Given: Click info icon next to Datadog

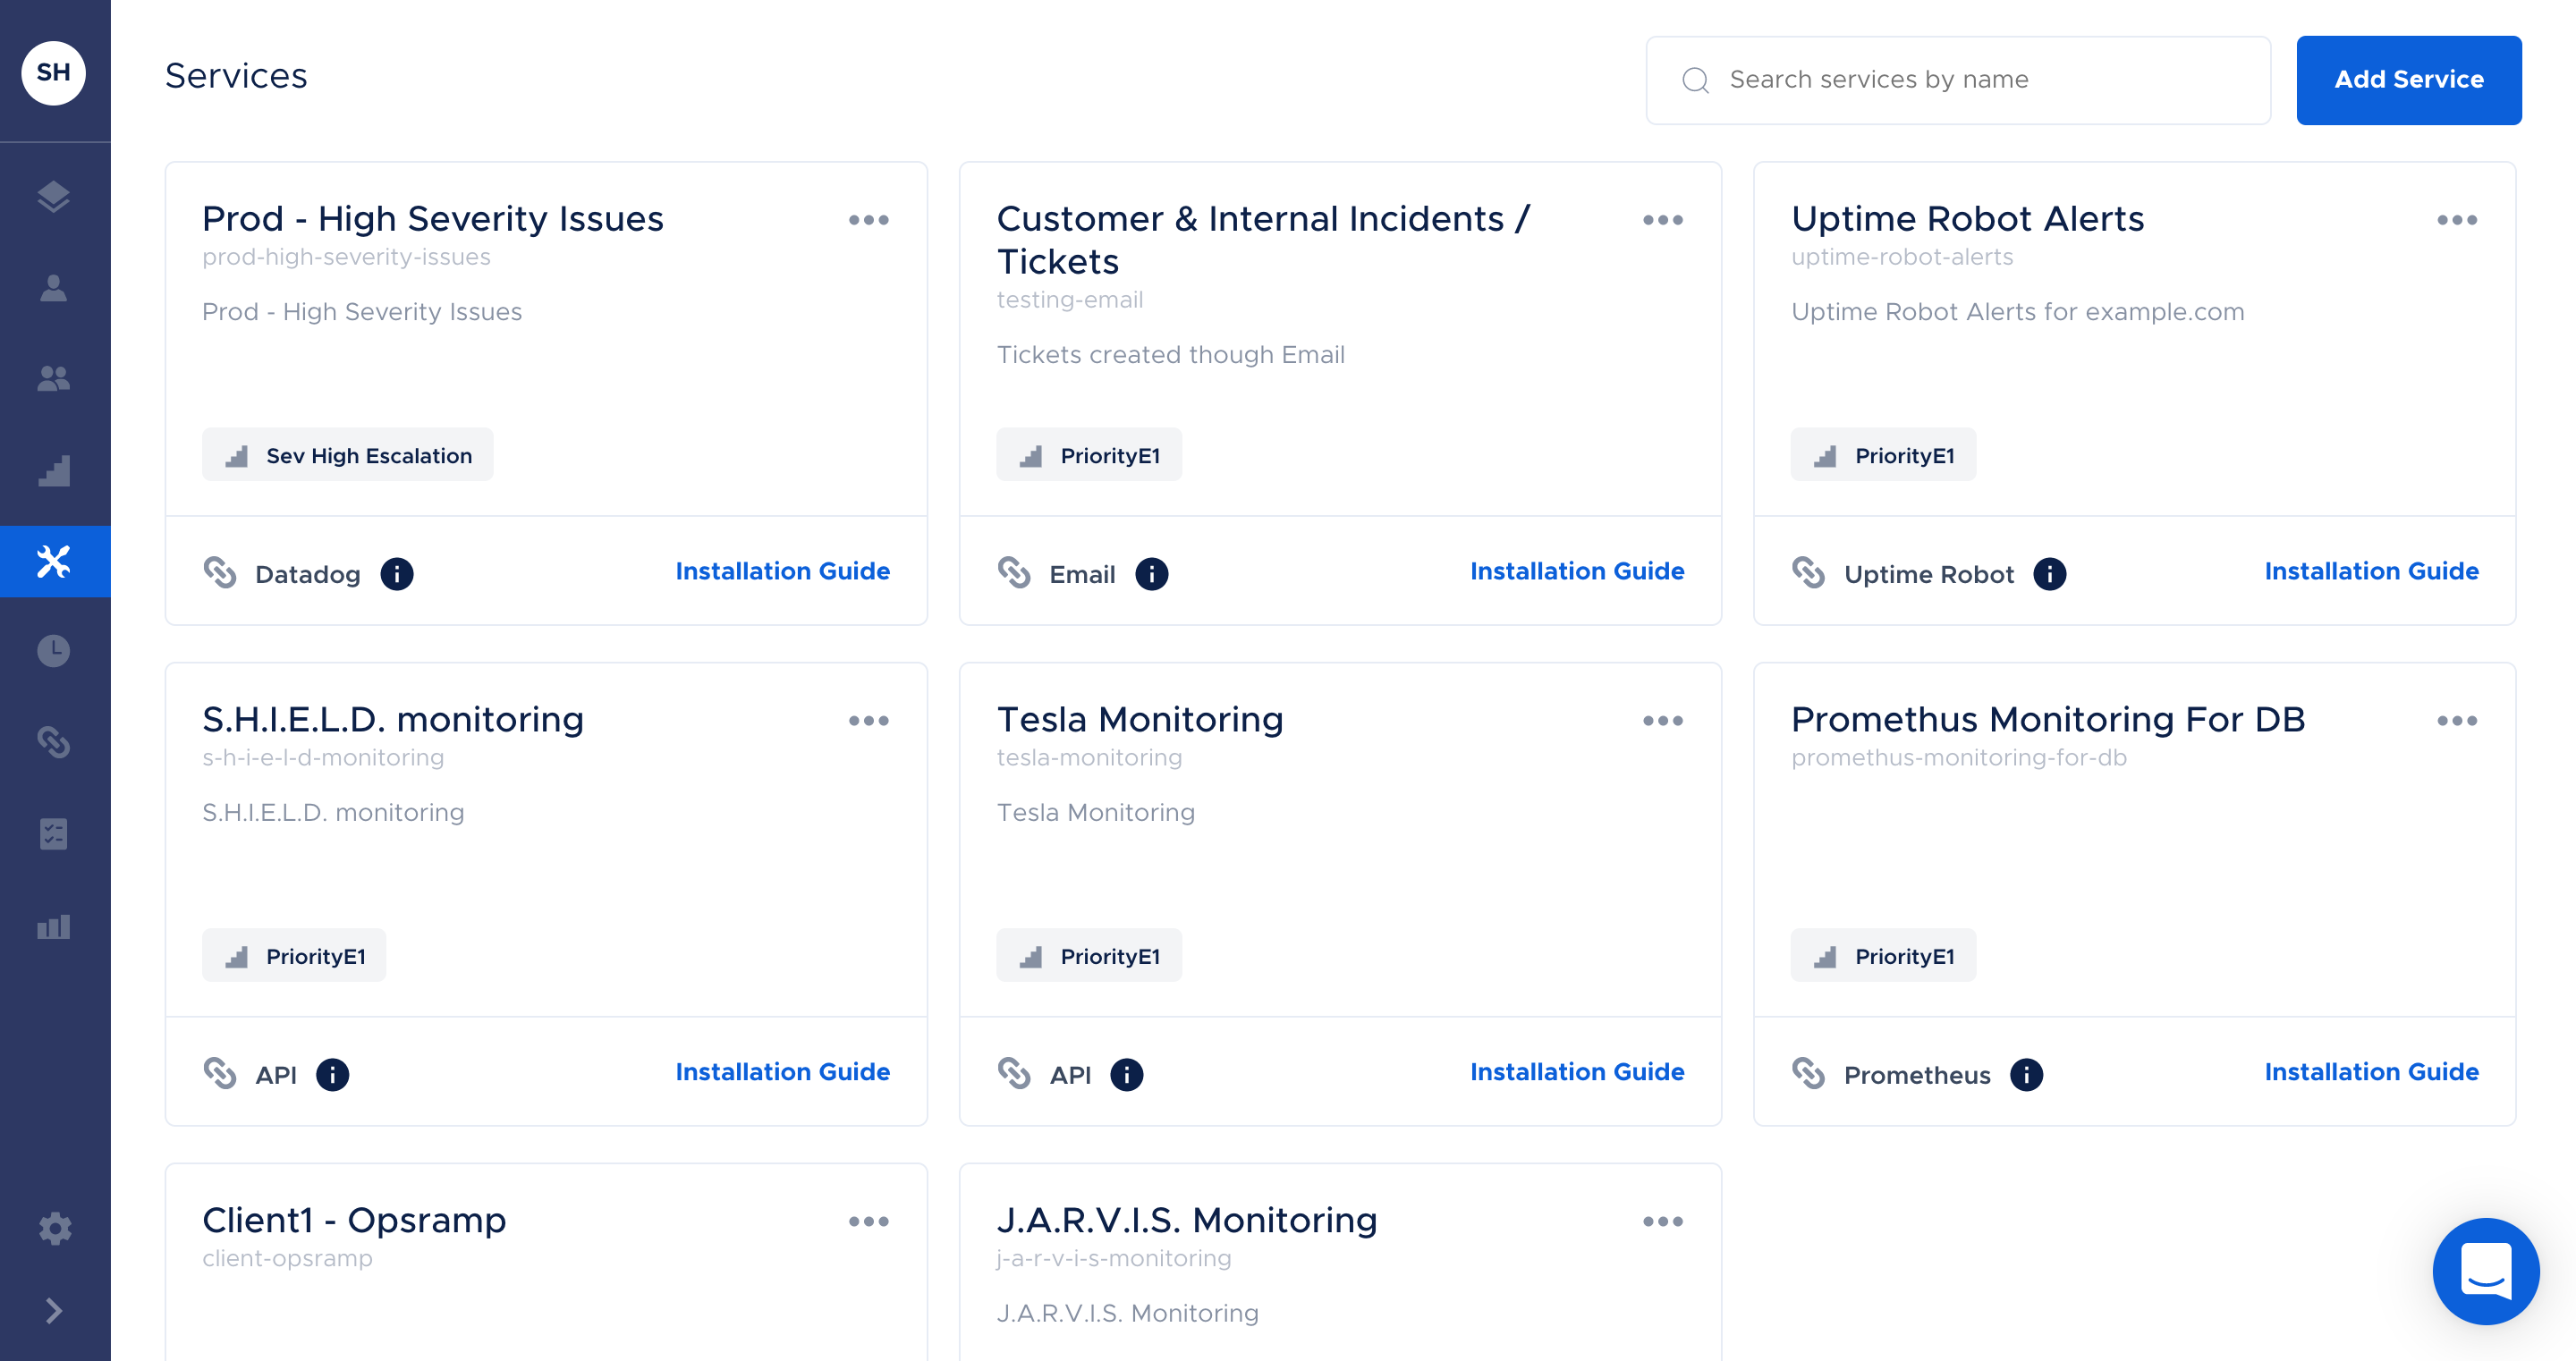Looking at the screenshot, I should (x=397, y=574).
